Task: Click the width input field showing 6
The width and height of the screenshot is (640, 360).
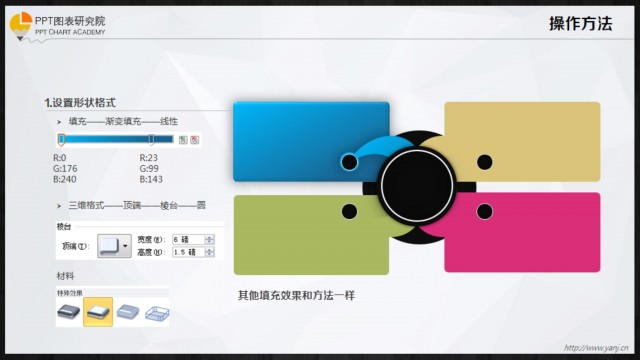Action: click(189, 240)
